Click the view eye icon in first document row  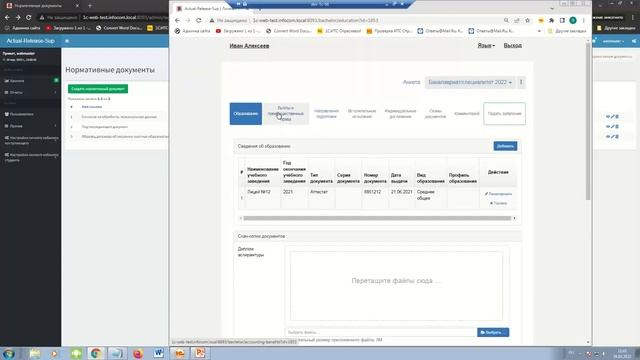608,117
